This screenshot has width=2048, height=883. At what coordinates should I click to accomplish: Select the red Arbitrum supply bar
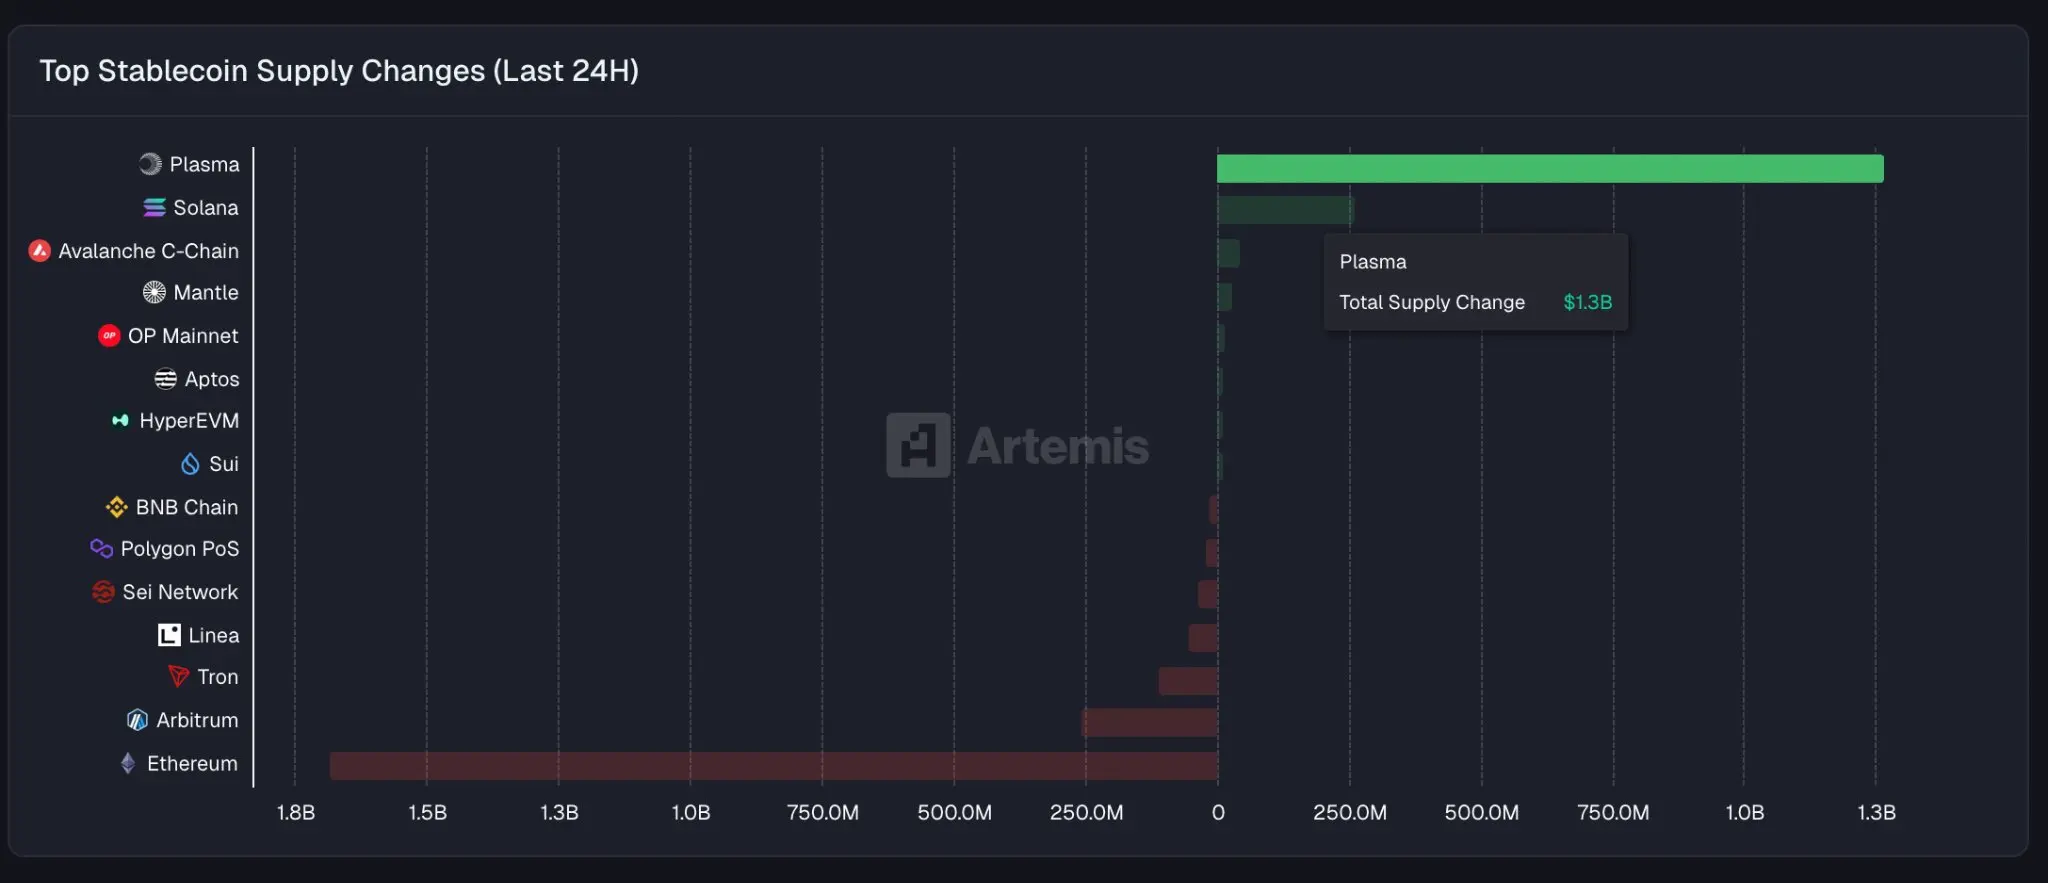[1150, 723]
